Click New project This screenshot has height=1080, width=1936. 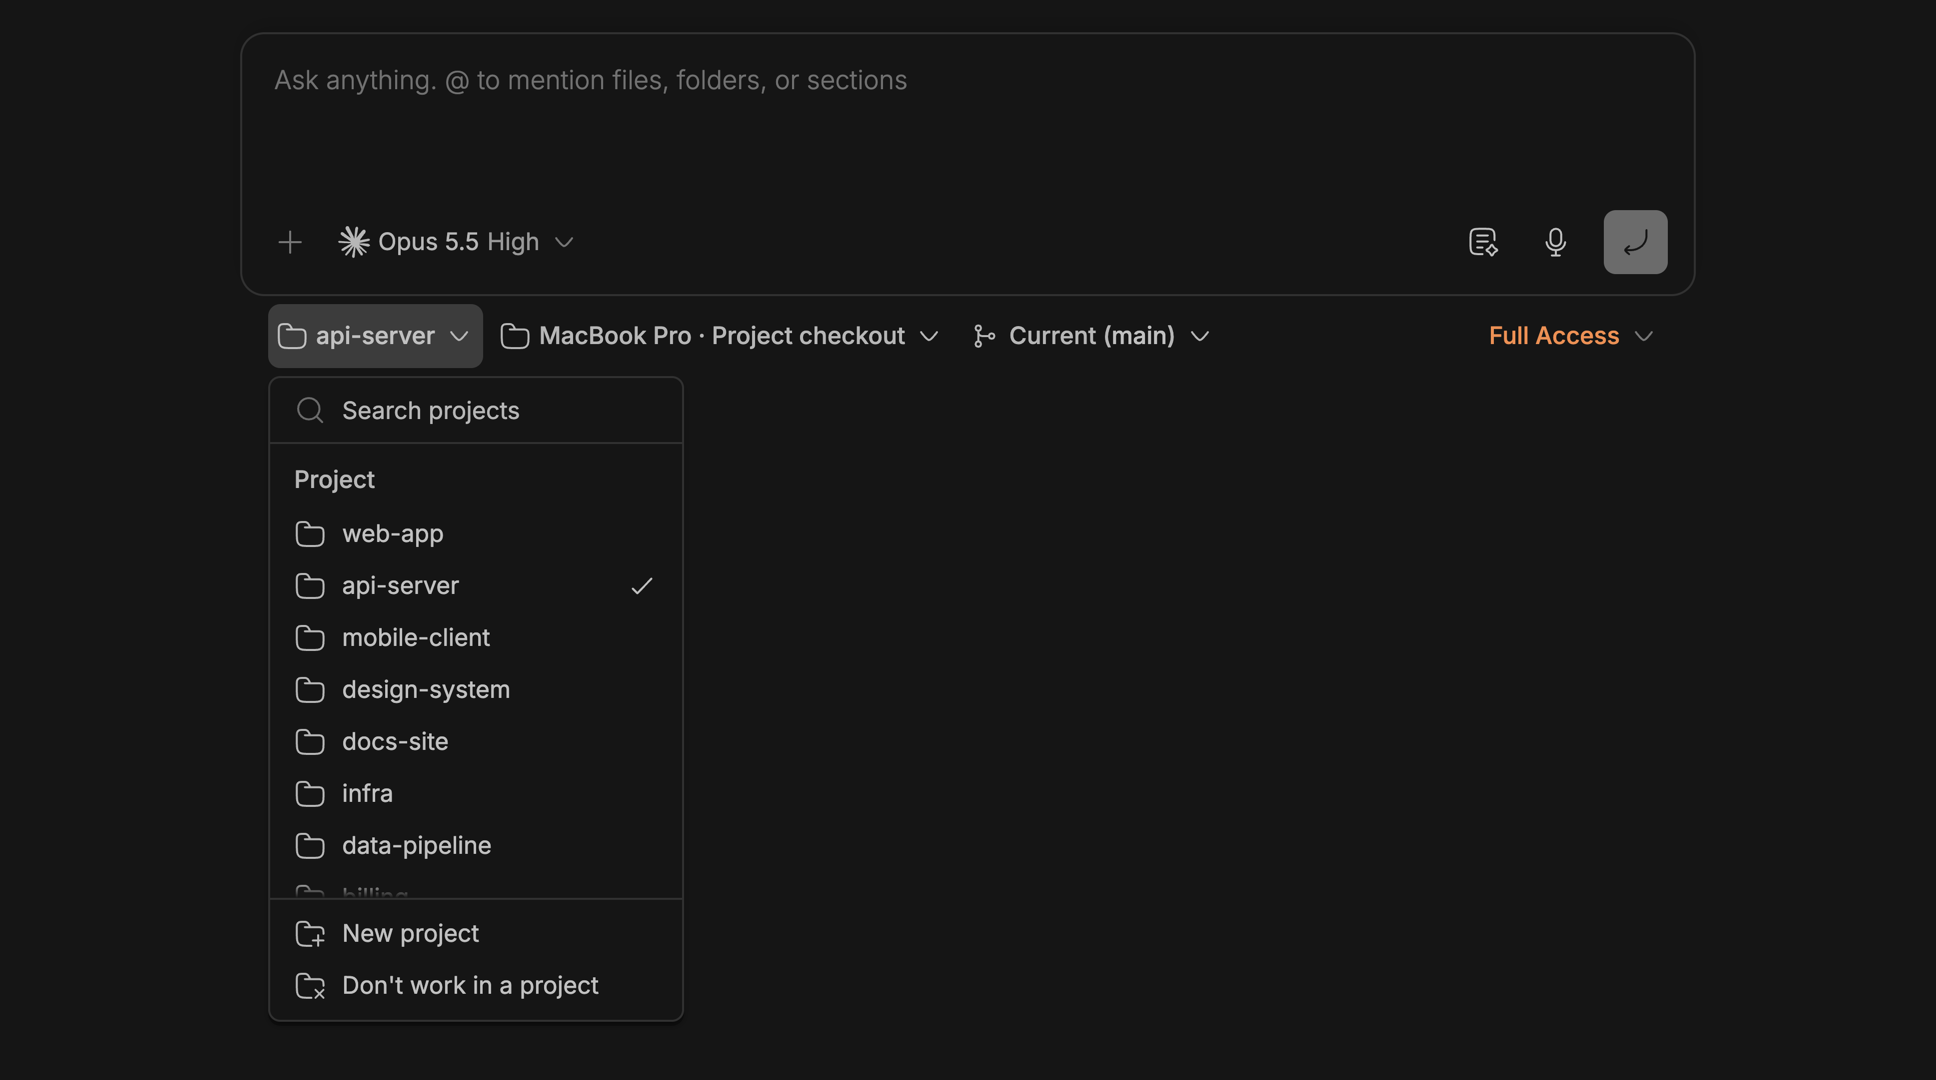click(x=476, y=934)
